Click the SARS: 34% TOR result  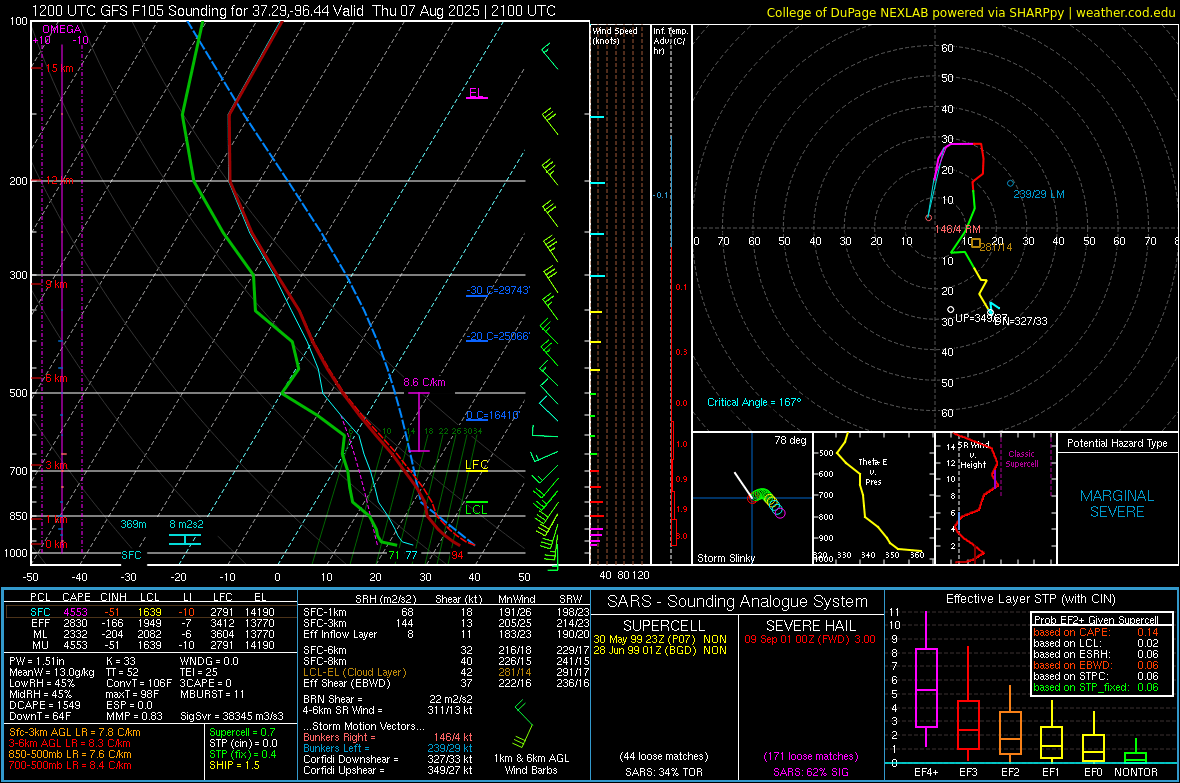(x=664, y=772)
